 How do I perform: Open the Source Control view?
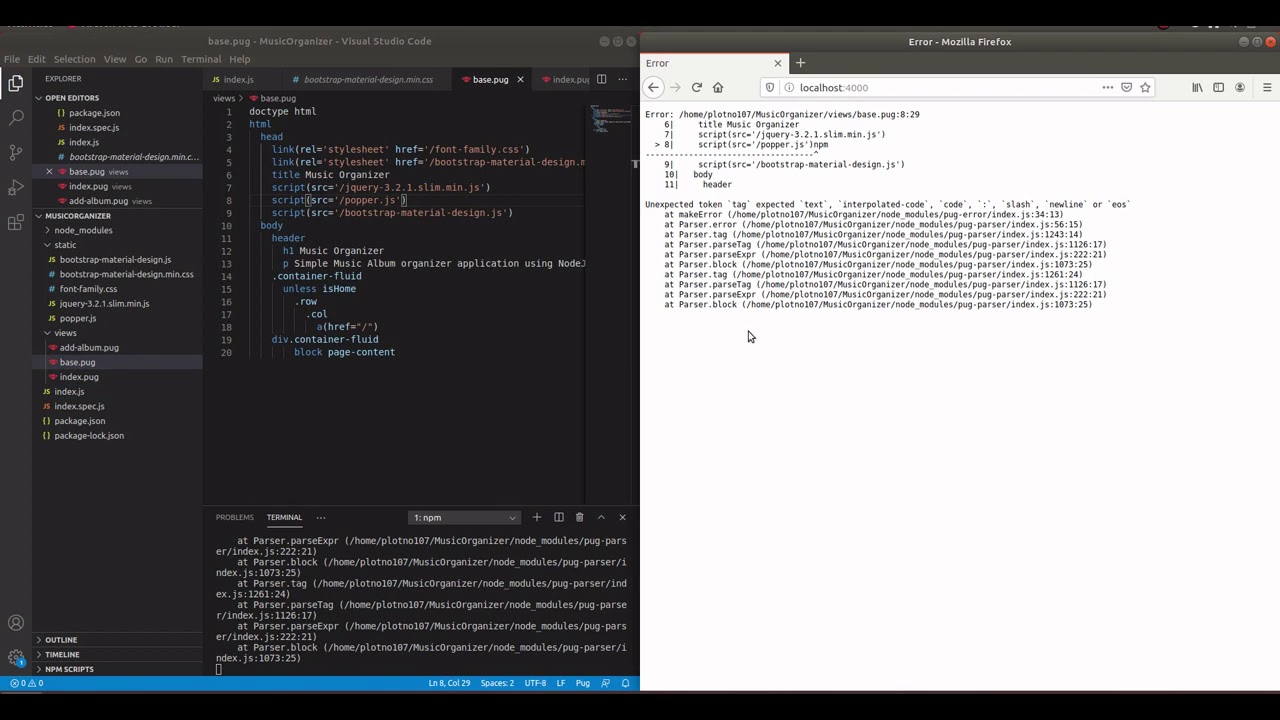tap(16, 153)
